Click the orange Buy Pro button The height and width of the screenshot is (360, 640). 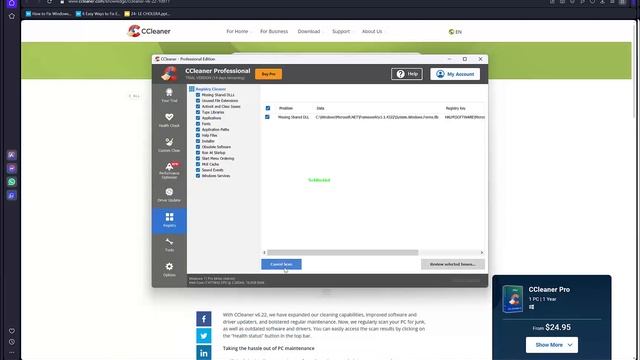[x=269, y=74]
